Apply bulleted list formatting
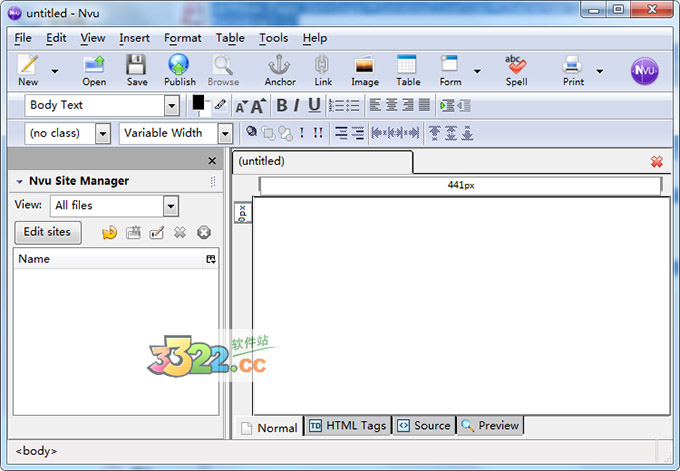Viewport: 680px width, 471px height. (x=352, y=105)
